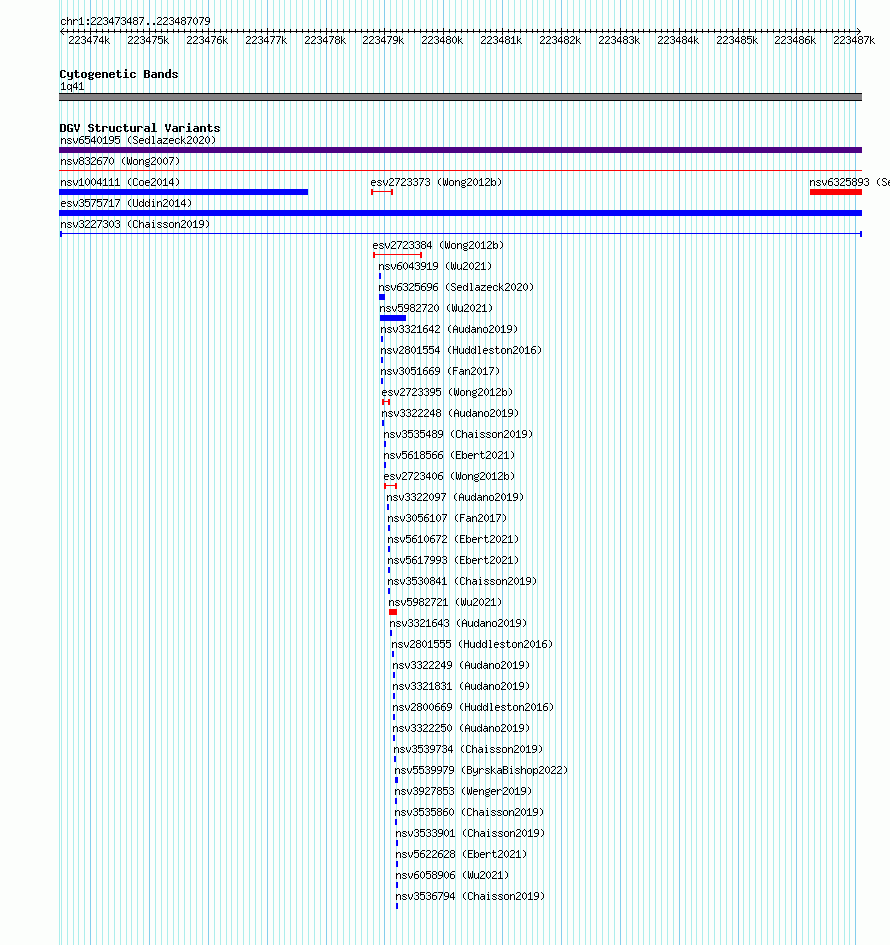Select esv2723395 (Wong2012b) label
890x945 pixels.
click(x=447, y=393)
